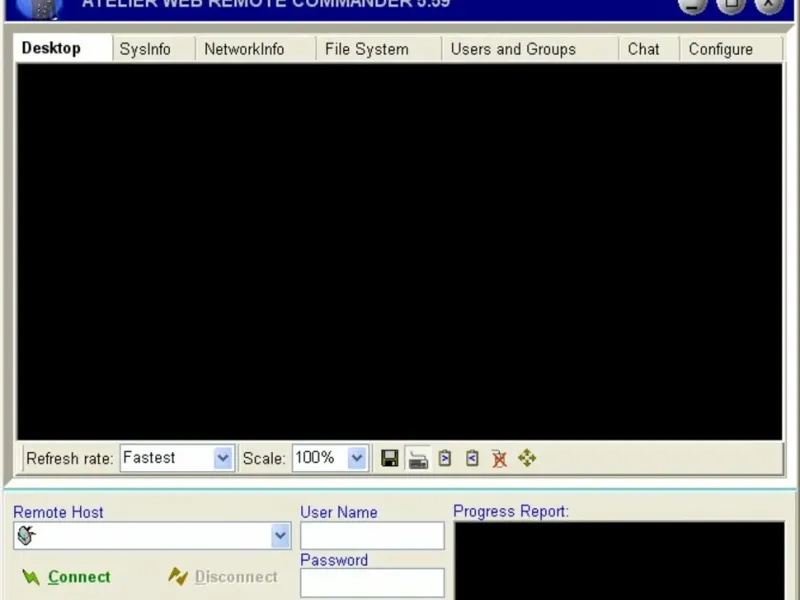The width and height of the screenshot is (800, 600).
Task: Click the black remote desktop view area
Action: (399, 252)
